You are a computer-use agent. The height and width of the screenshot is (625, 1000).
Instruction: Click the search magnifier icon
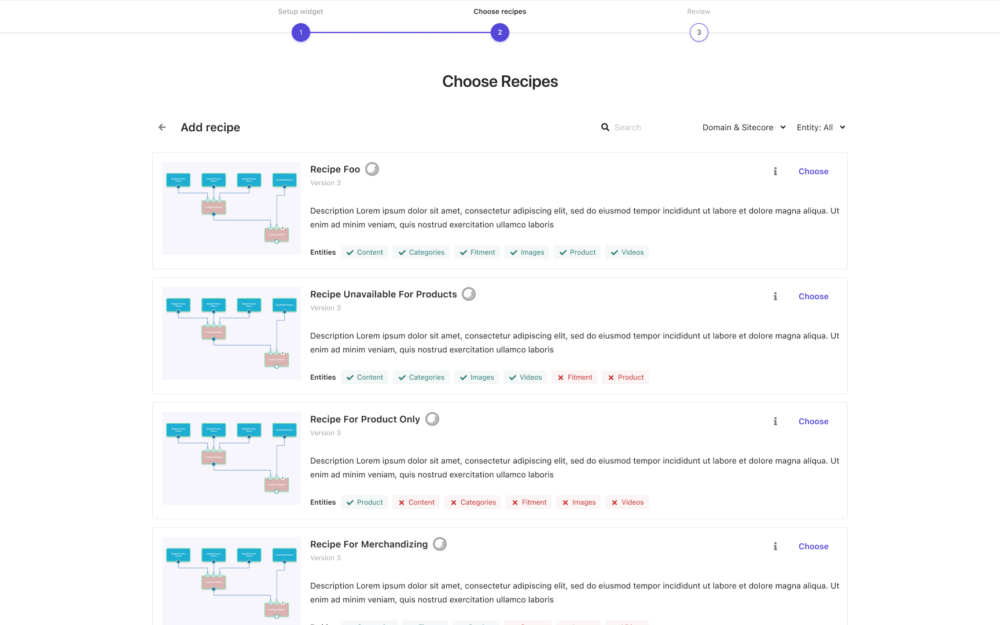coord(605,128)
